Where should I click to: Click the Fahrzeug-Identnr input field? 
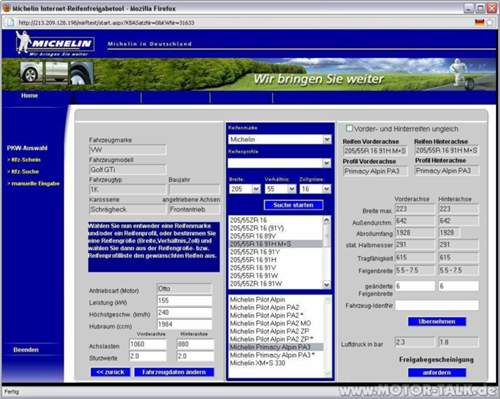click(437, 305)
